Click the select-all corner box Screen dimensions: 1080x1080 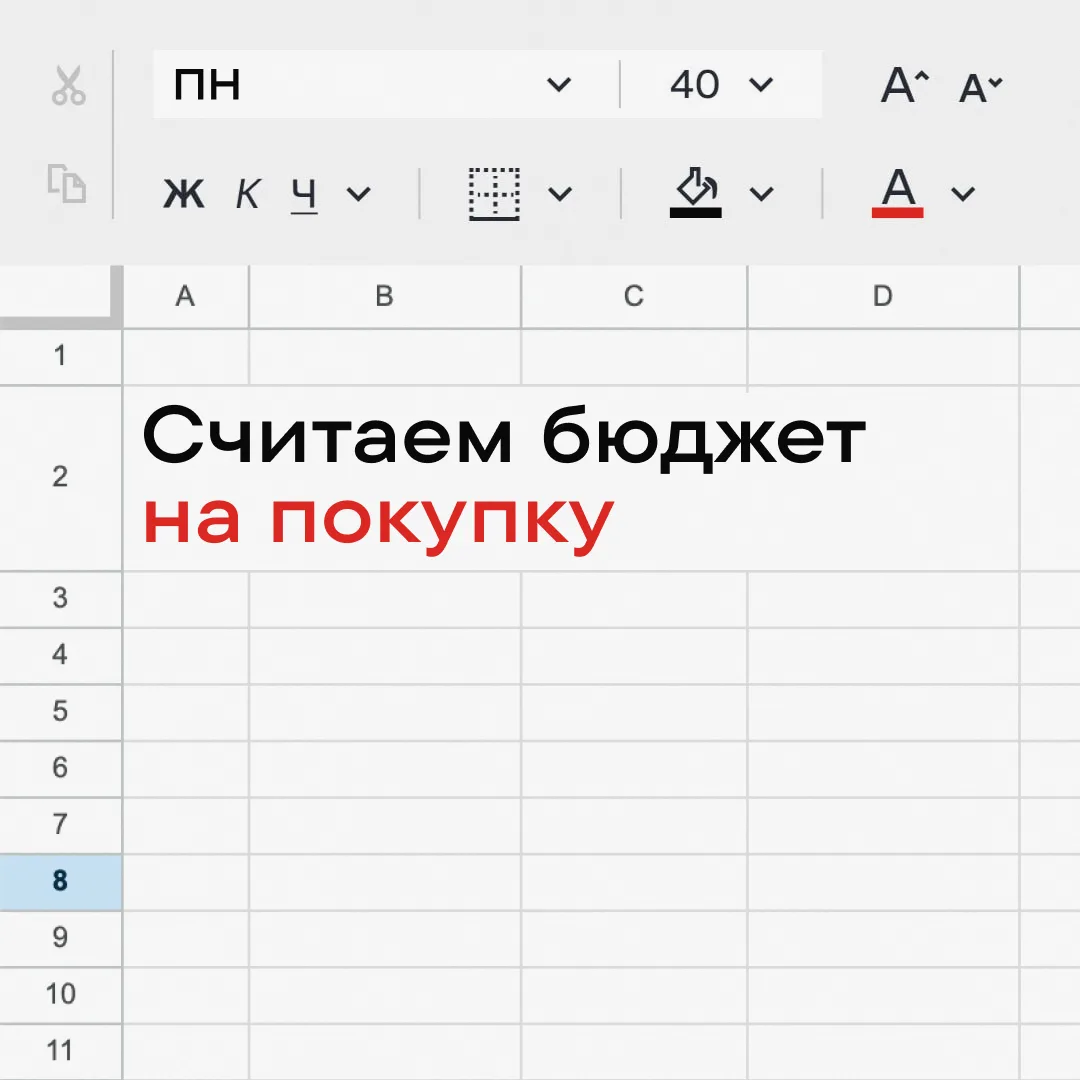[x=61, y=296]
